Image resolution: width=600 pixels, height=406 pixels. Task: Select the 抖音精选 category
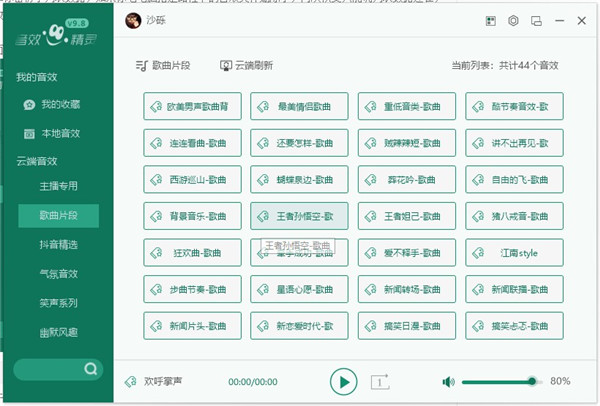point(58,244)
